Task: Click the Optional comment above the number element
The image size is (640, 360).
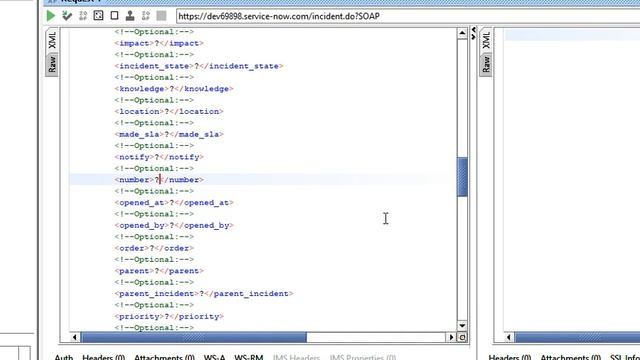Action: pyautogui.click(x=154, y=169)
